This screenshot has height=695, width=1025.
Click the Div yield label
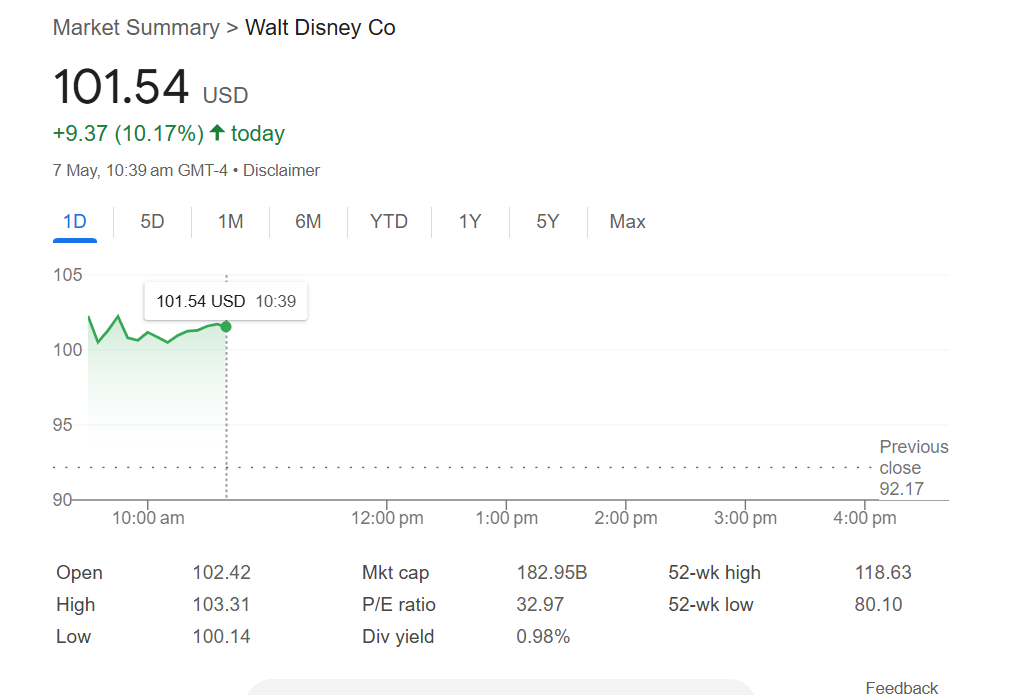pyautogui.click(x=398, y=636)
